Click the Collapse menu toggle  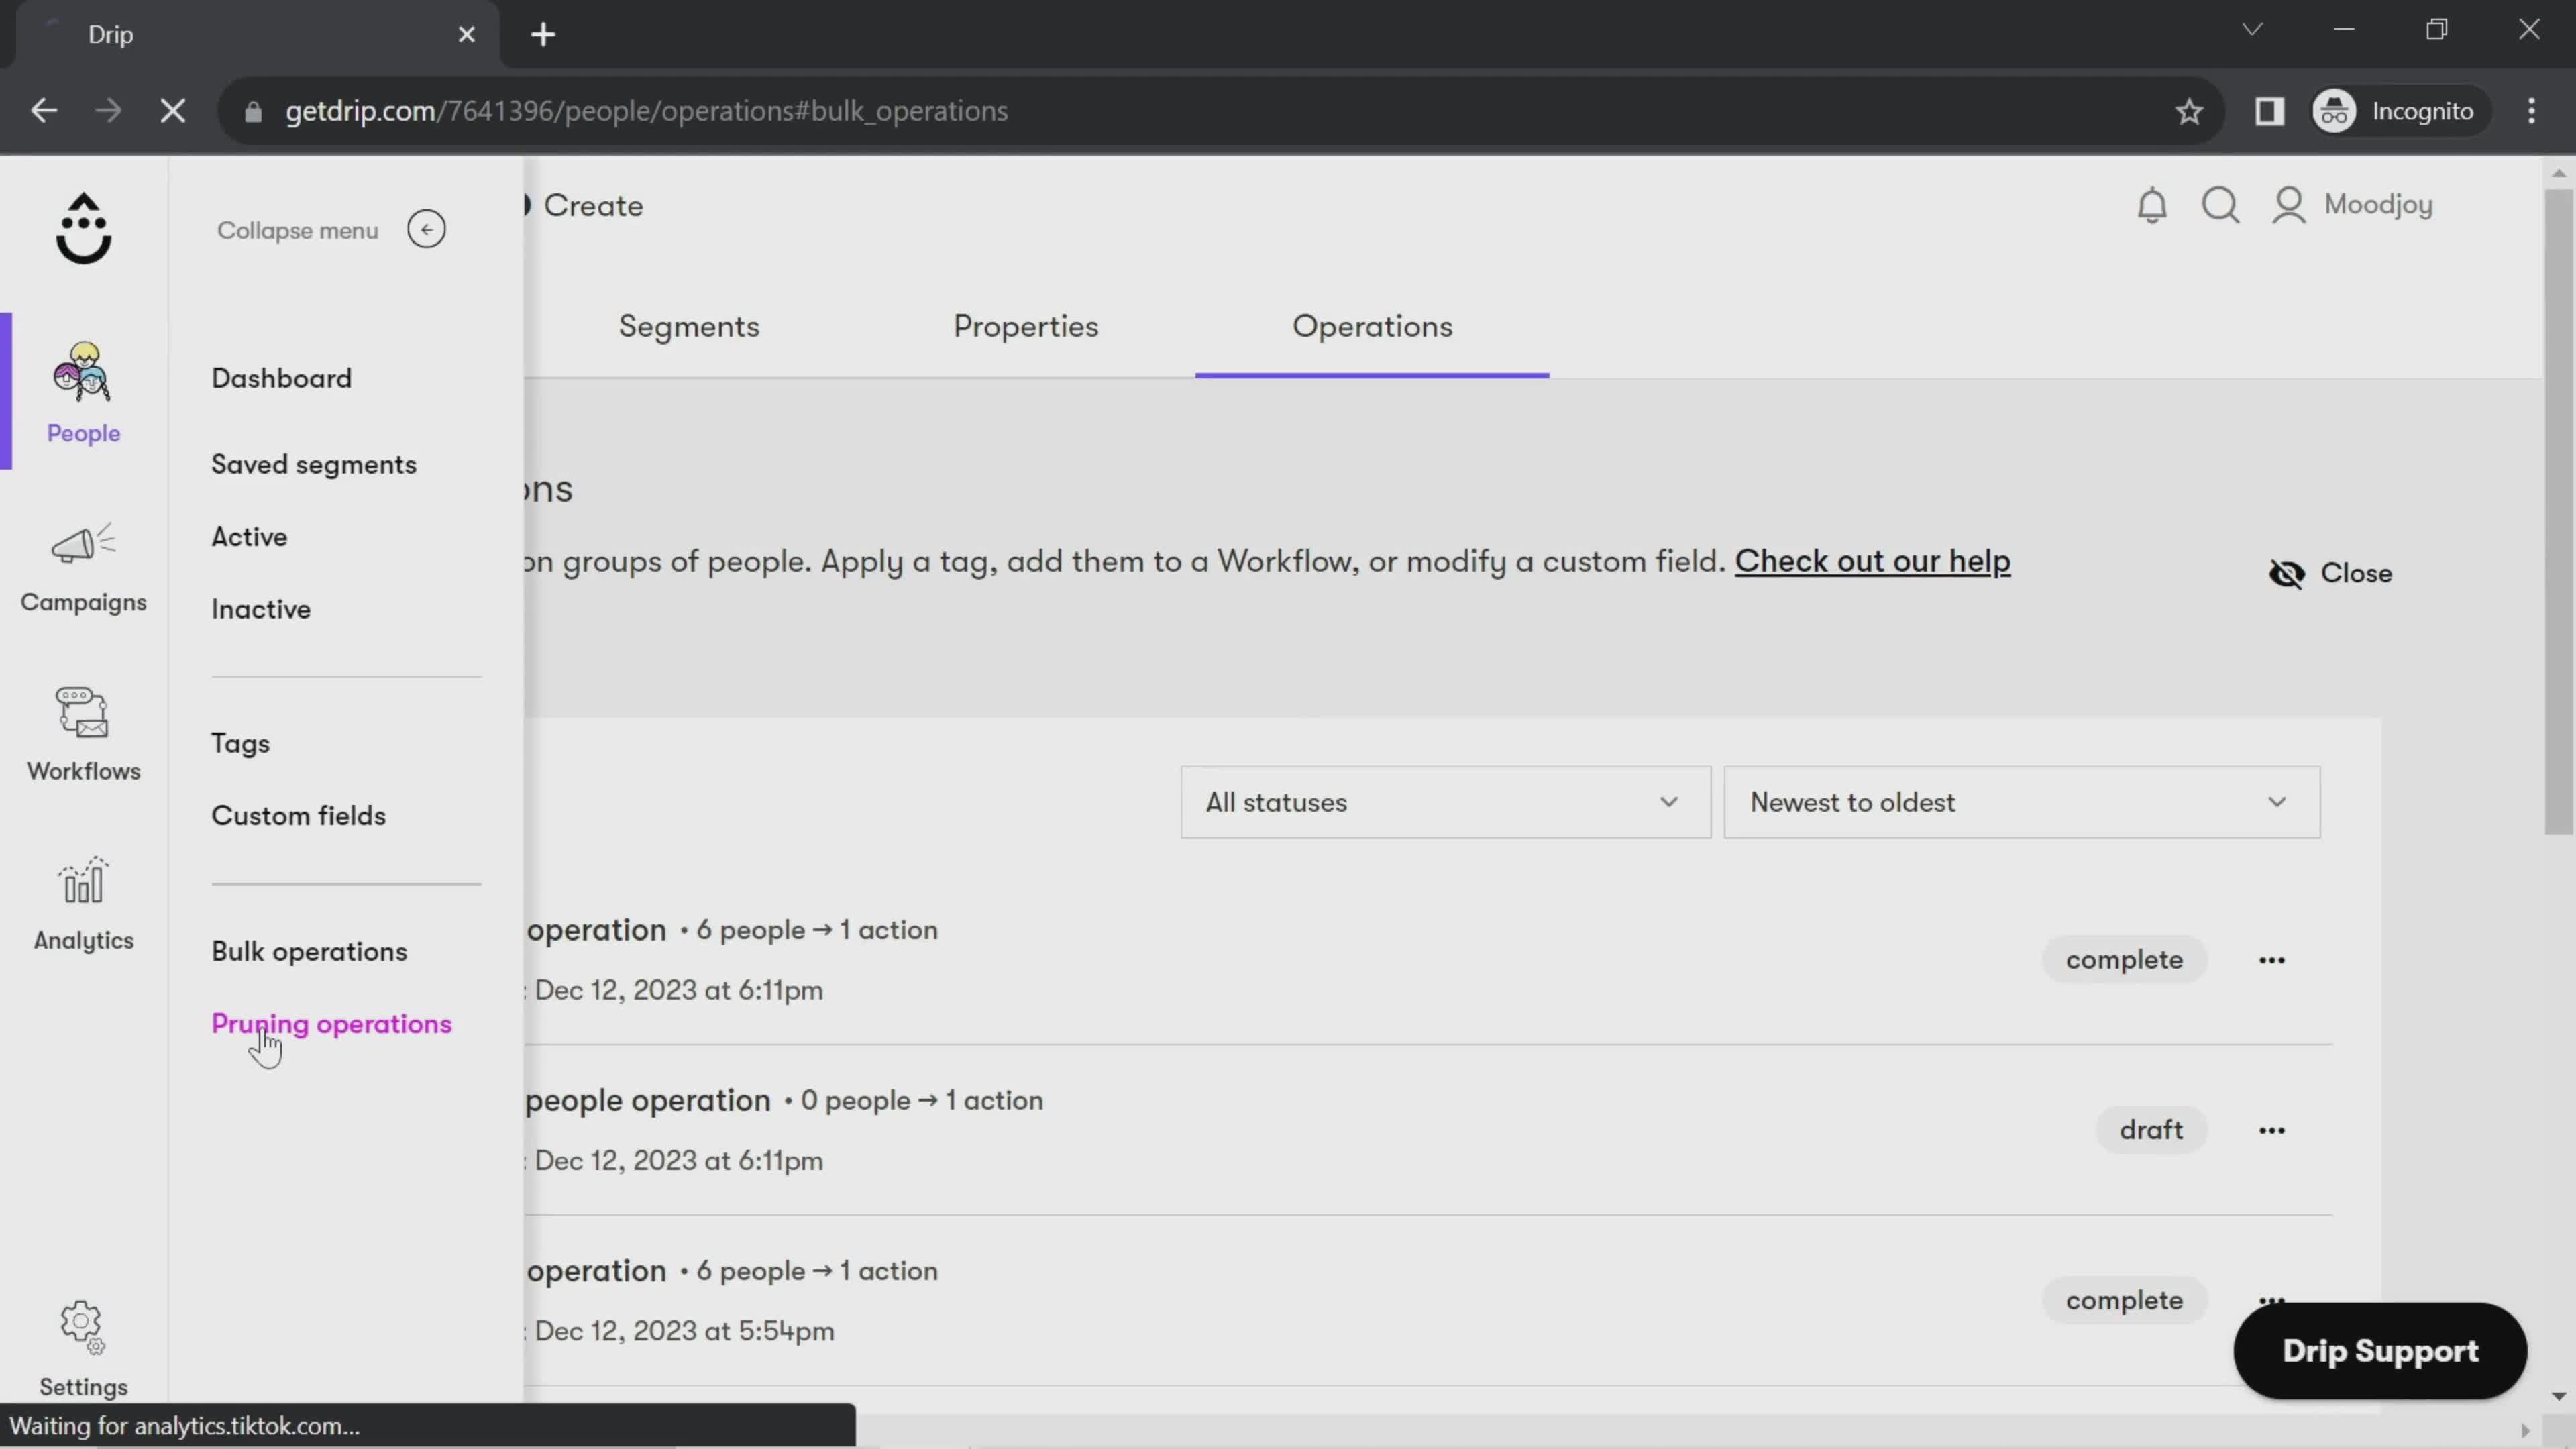(x=427, y=230)
